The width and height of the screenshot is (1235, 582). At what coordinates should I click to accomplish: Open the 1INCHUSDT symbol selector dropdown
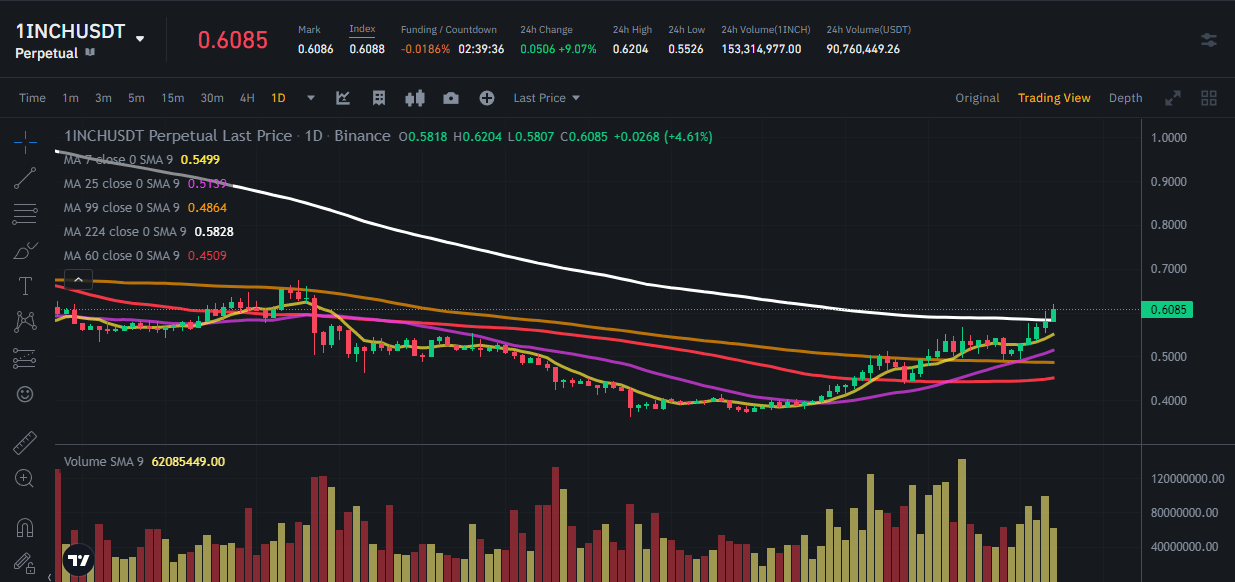(140, 38)
